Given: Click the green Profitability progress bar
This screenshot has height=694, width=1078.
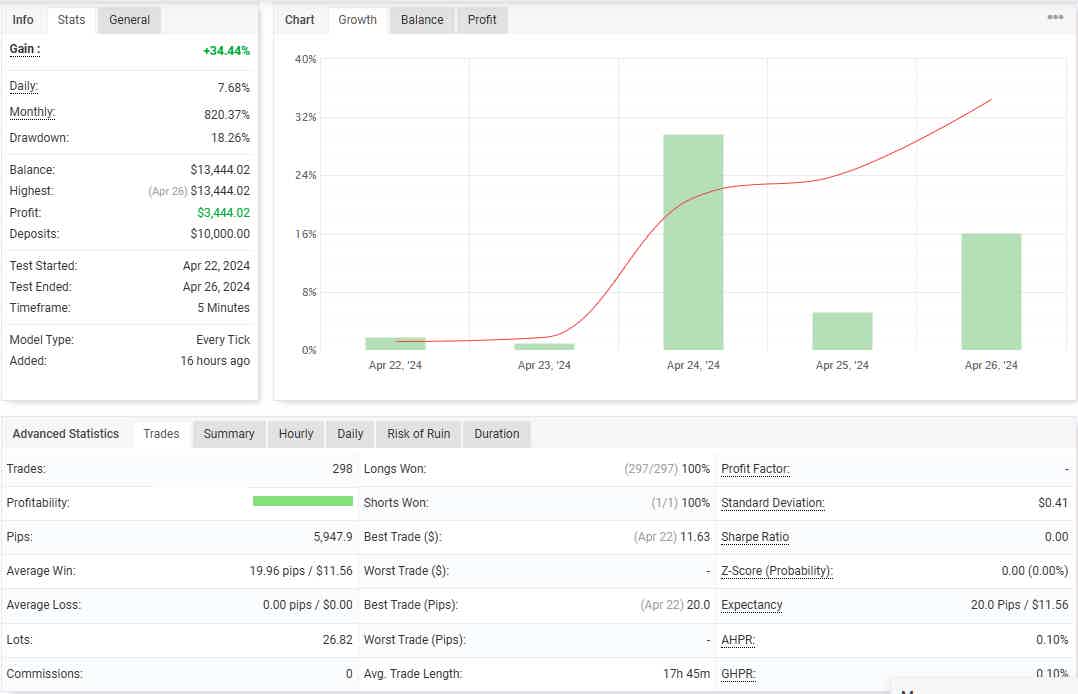Looking at the screenshot, I should pyautogui.click(x=303, y=502).
